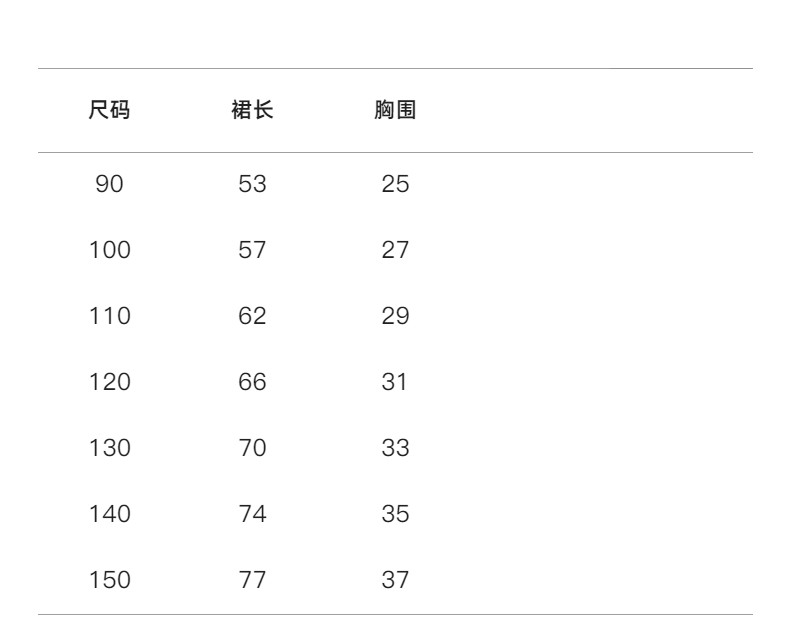Select the size 110 row label
Viewport: 790px width, 617px height.
coord(110,316)
